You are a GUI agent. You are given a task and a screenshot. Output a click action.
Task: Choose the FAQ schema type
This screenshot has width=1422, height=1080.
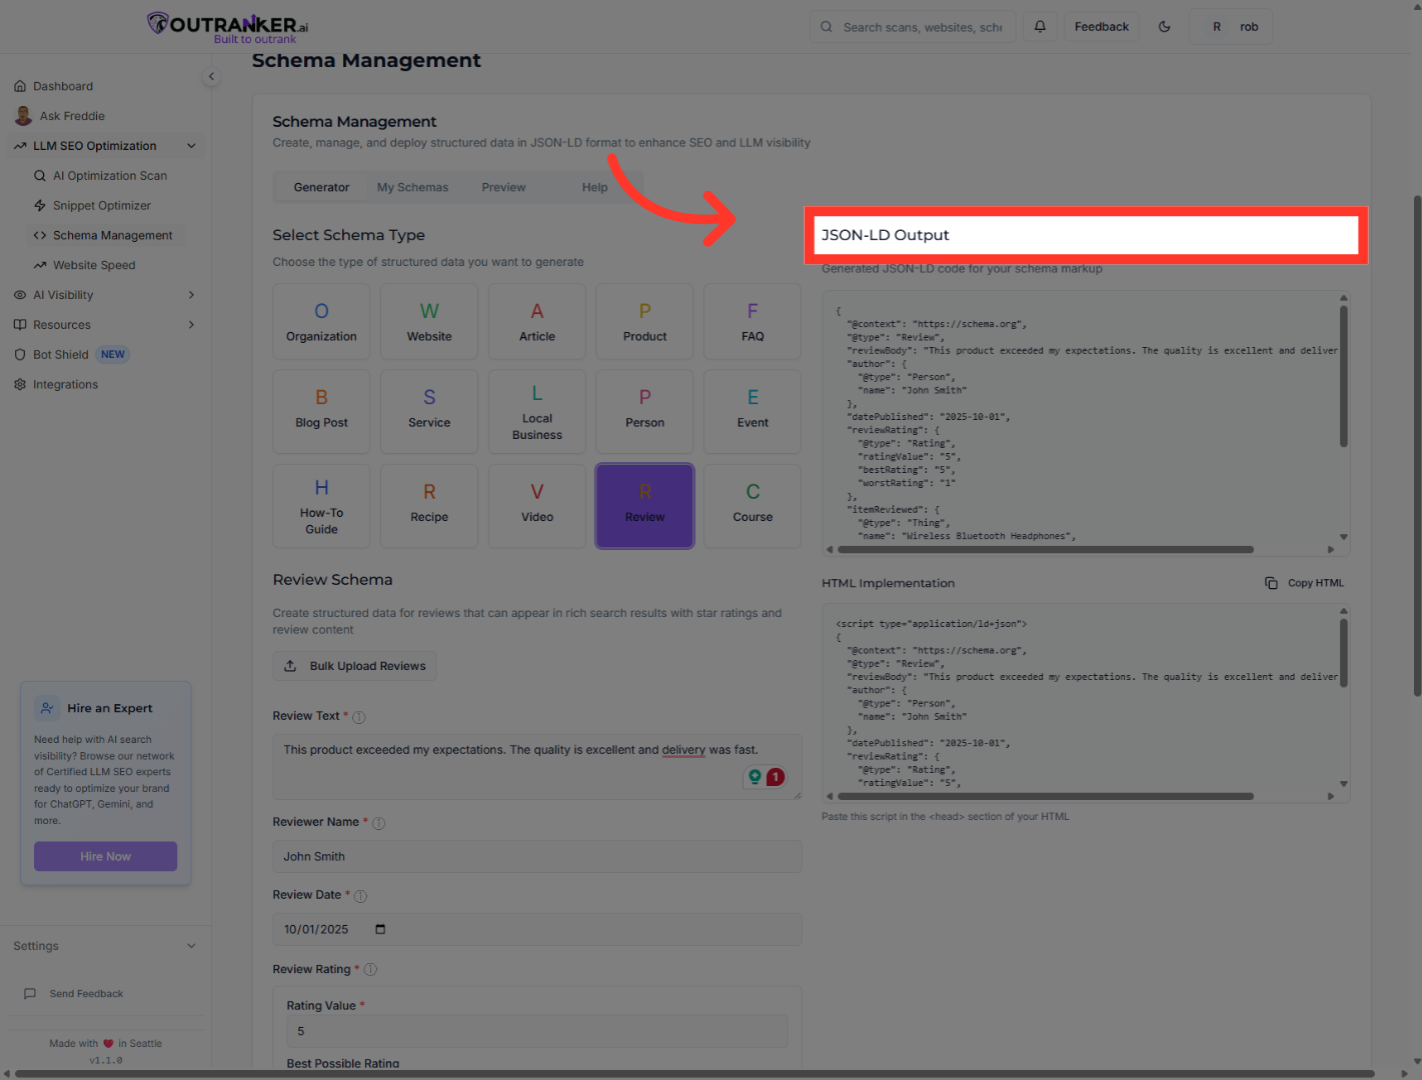point(752,322)
